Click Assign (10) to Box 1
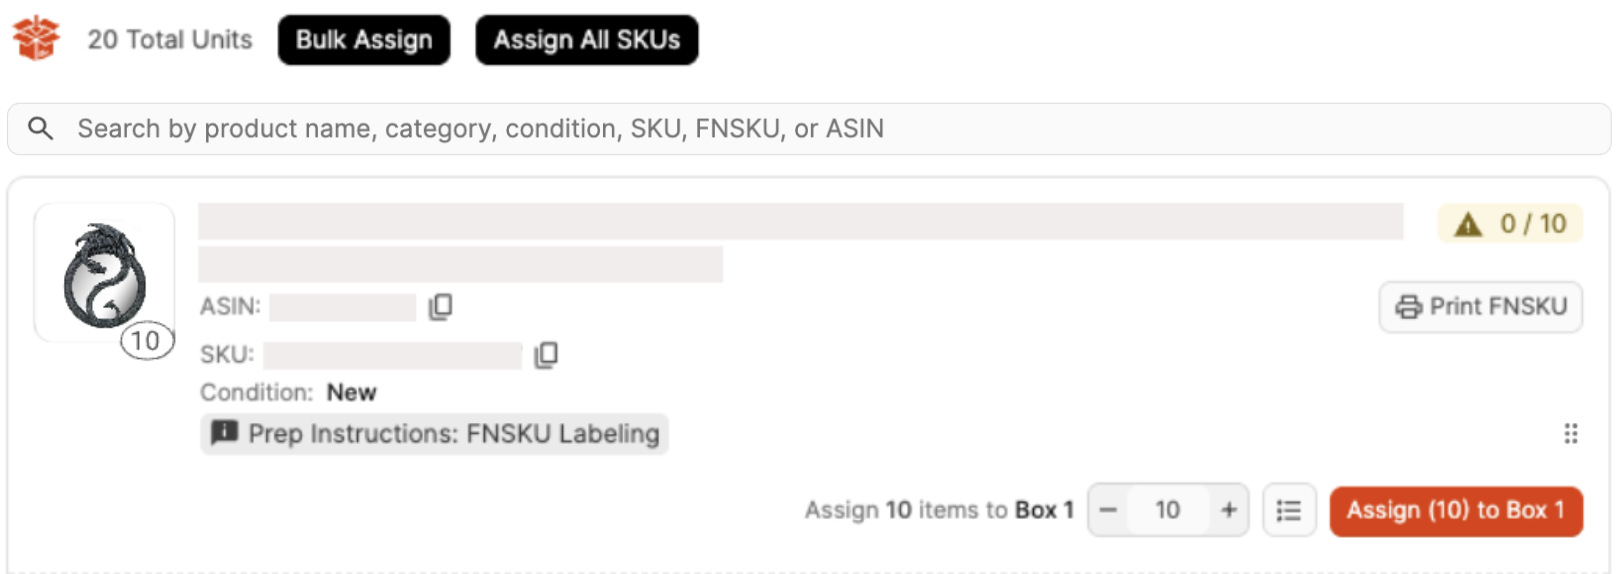This screenshot has width=1622, height=574. [x=1456, y=511]
